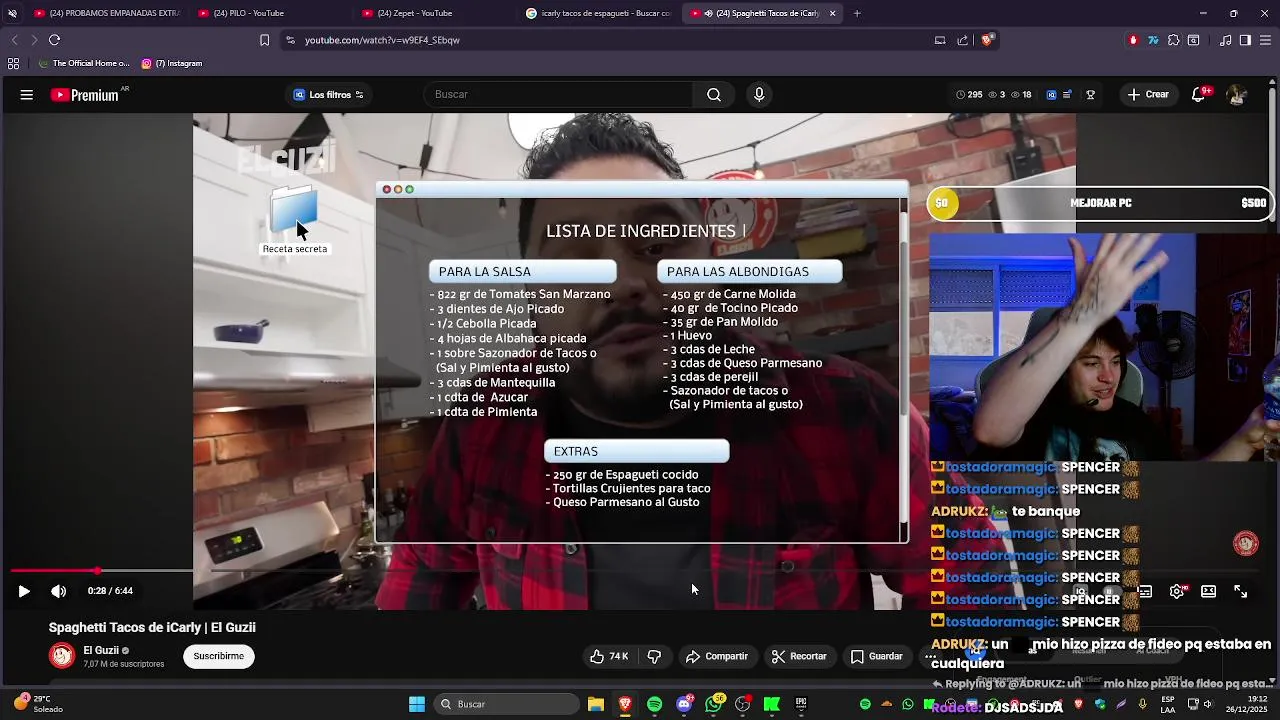Screen dimensions: 1280x720
Task: Open site settings icon beside the URL
Action: coord(290,40)
